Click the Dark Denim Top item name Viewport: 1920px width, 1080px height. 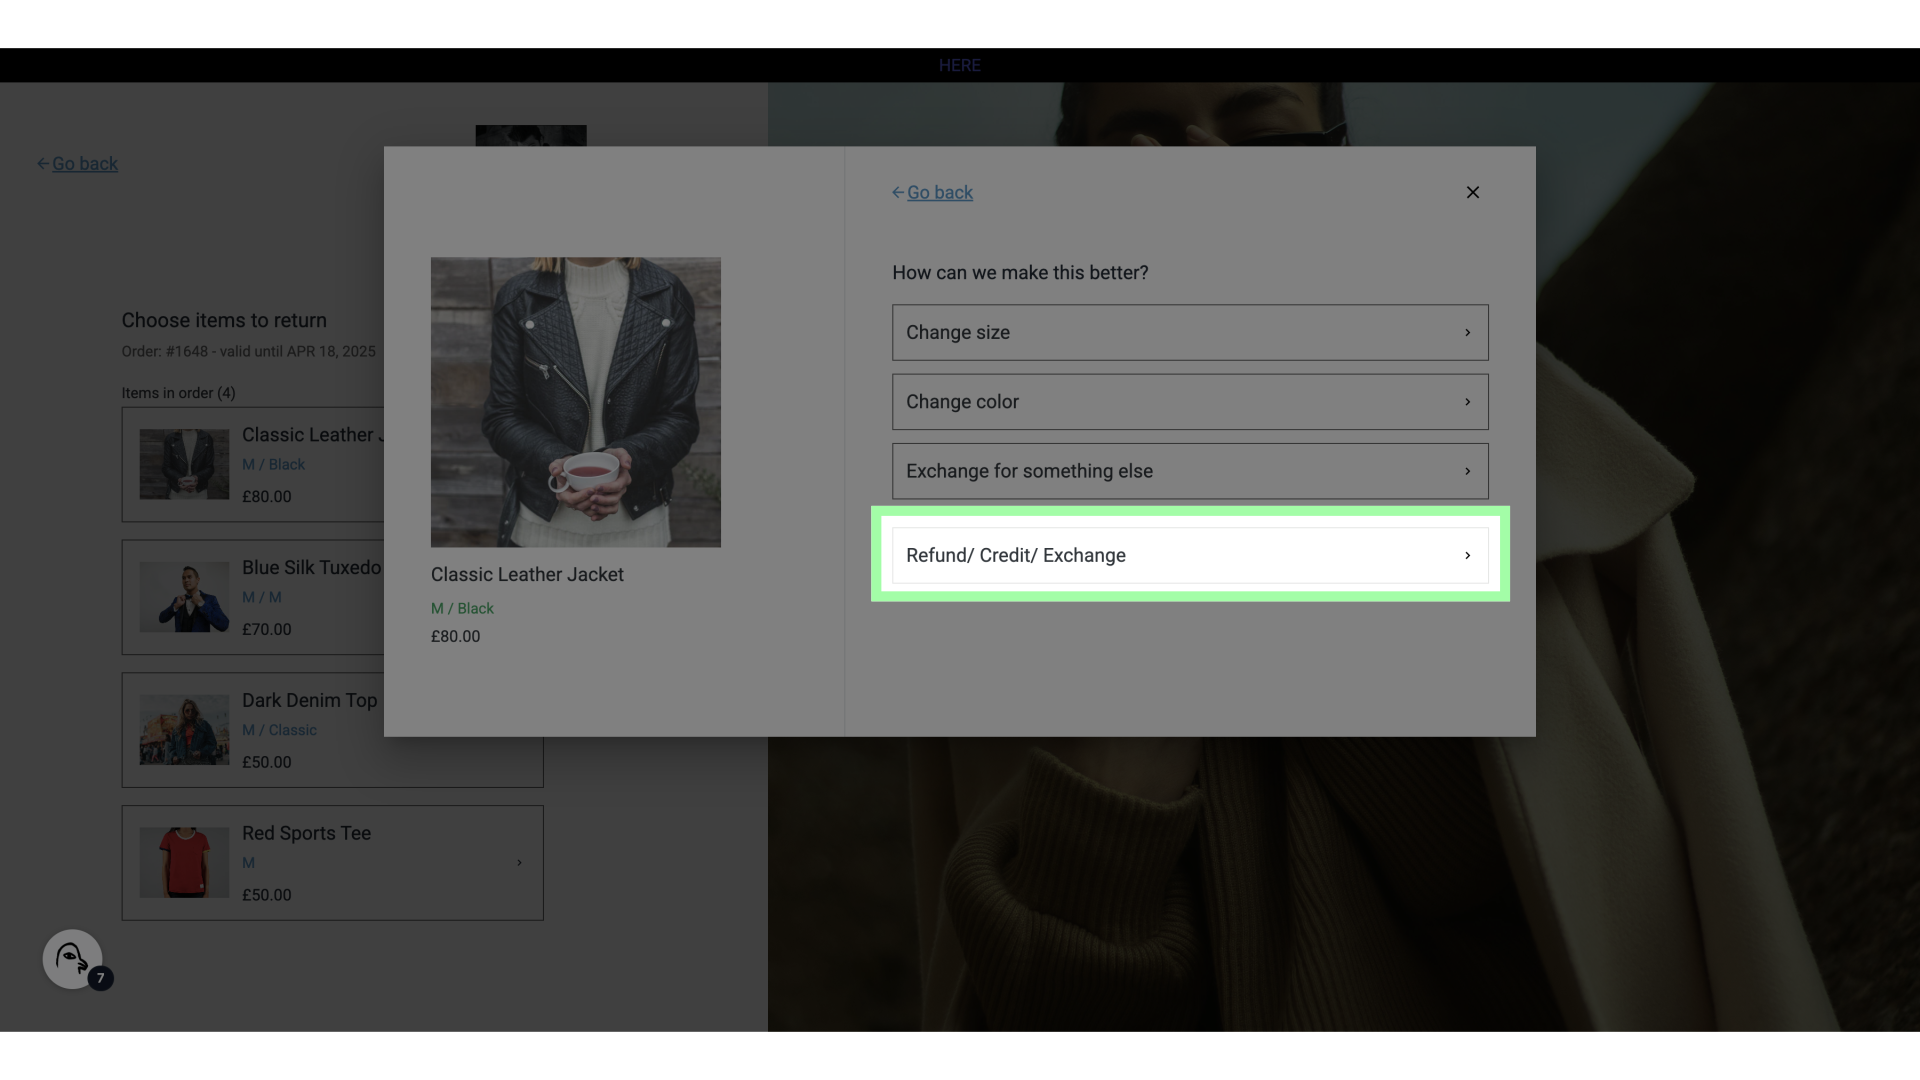pyautogui.click(x=310, y=700)
